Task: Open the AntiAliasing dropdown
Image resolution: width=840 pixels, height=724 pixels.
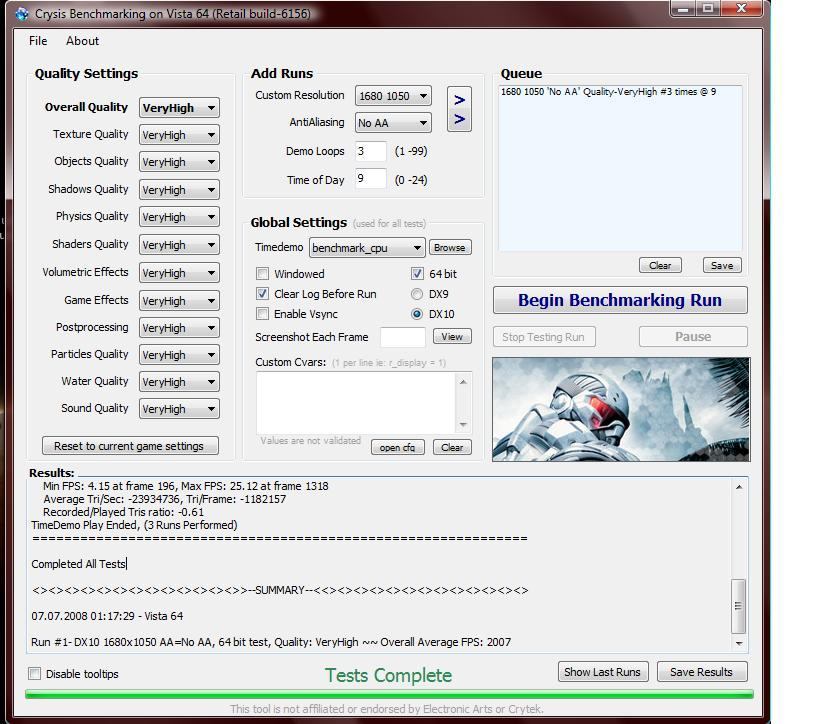Action: [x=393, y=123]
